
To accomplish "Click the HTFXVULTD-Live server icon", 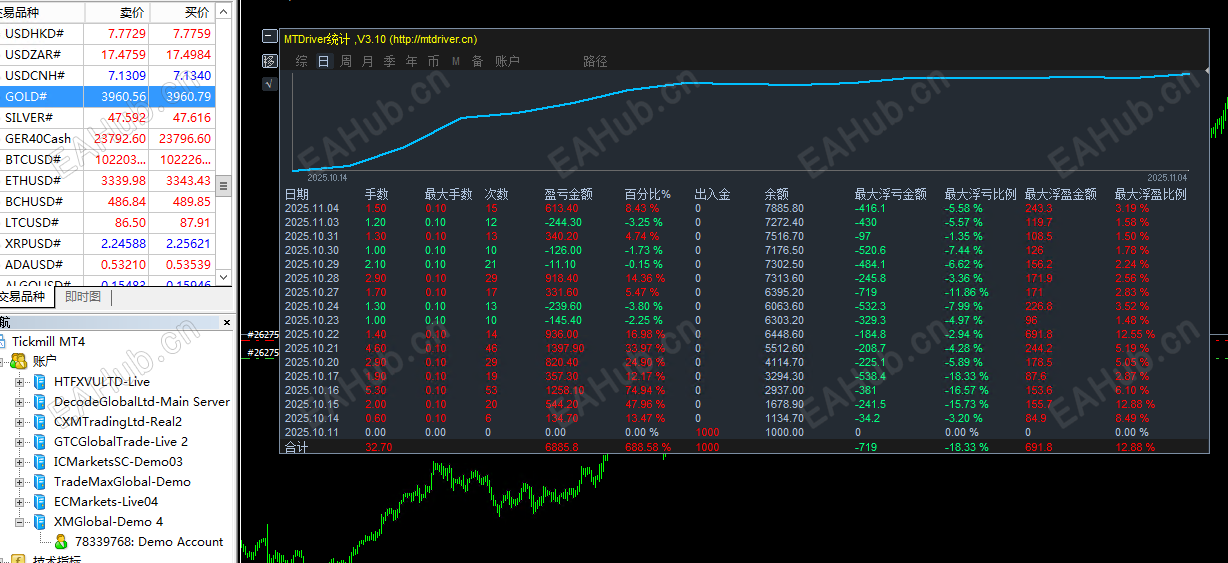I will point(40,381).
